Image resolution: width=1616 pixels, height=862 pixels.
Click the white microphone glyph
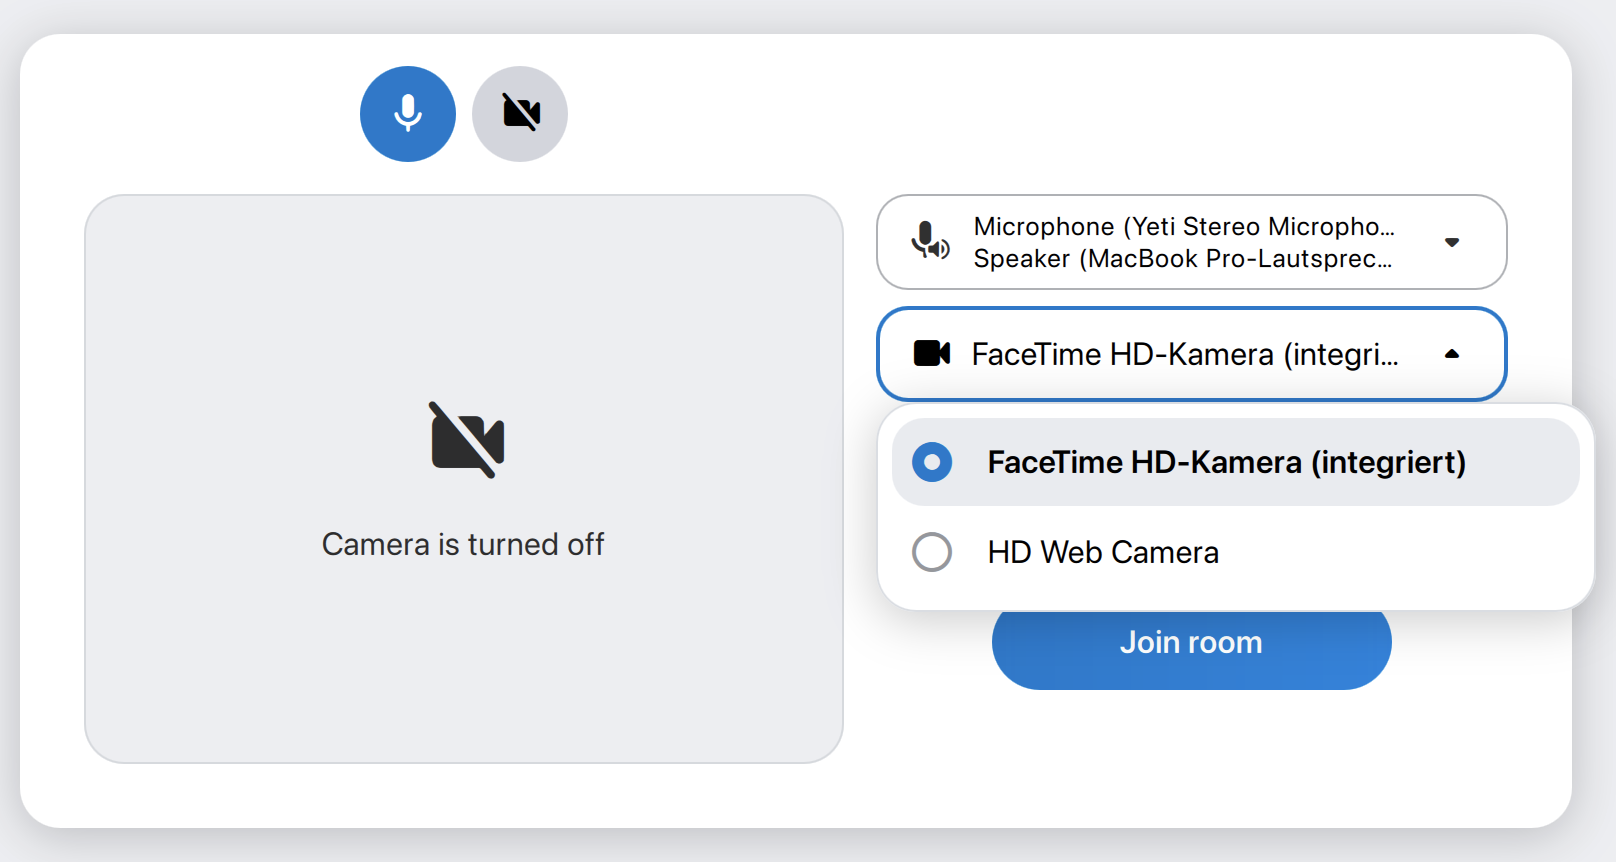point(408,112)
